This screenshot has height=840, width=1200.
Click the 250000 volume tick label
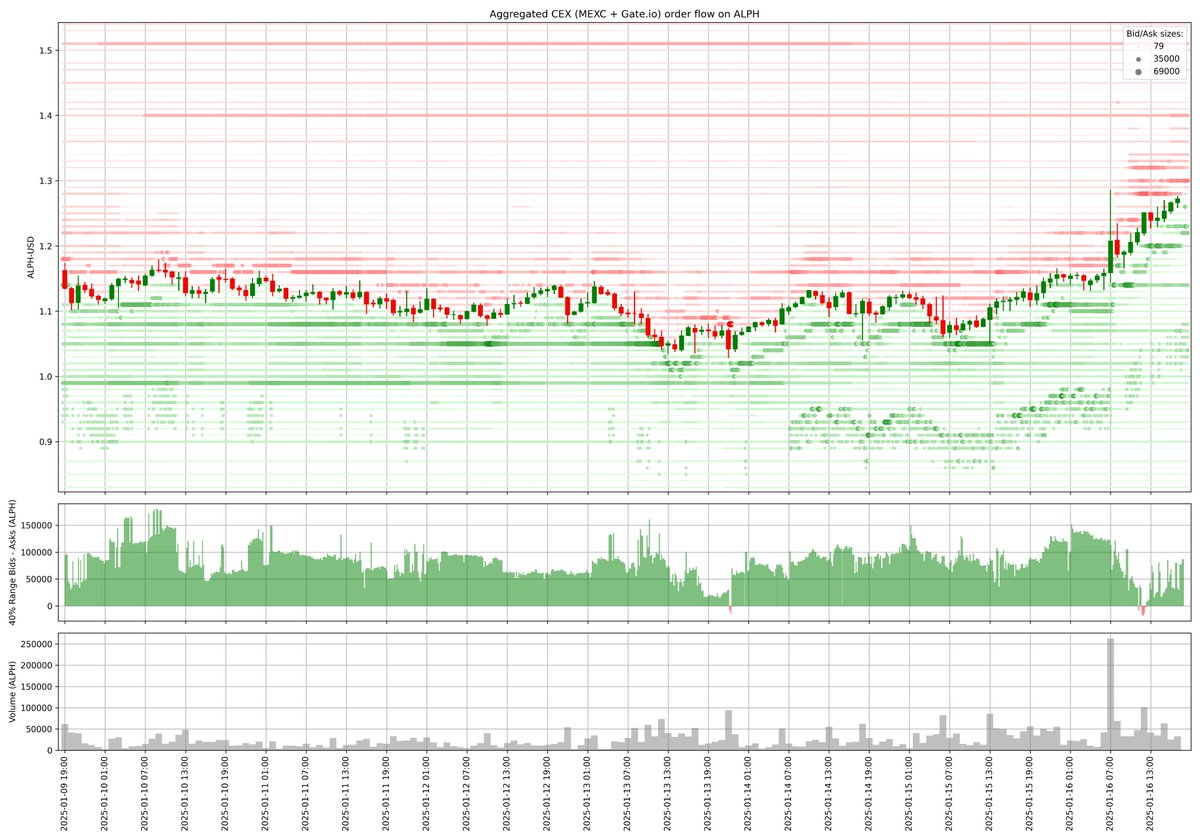(38, 646)
